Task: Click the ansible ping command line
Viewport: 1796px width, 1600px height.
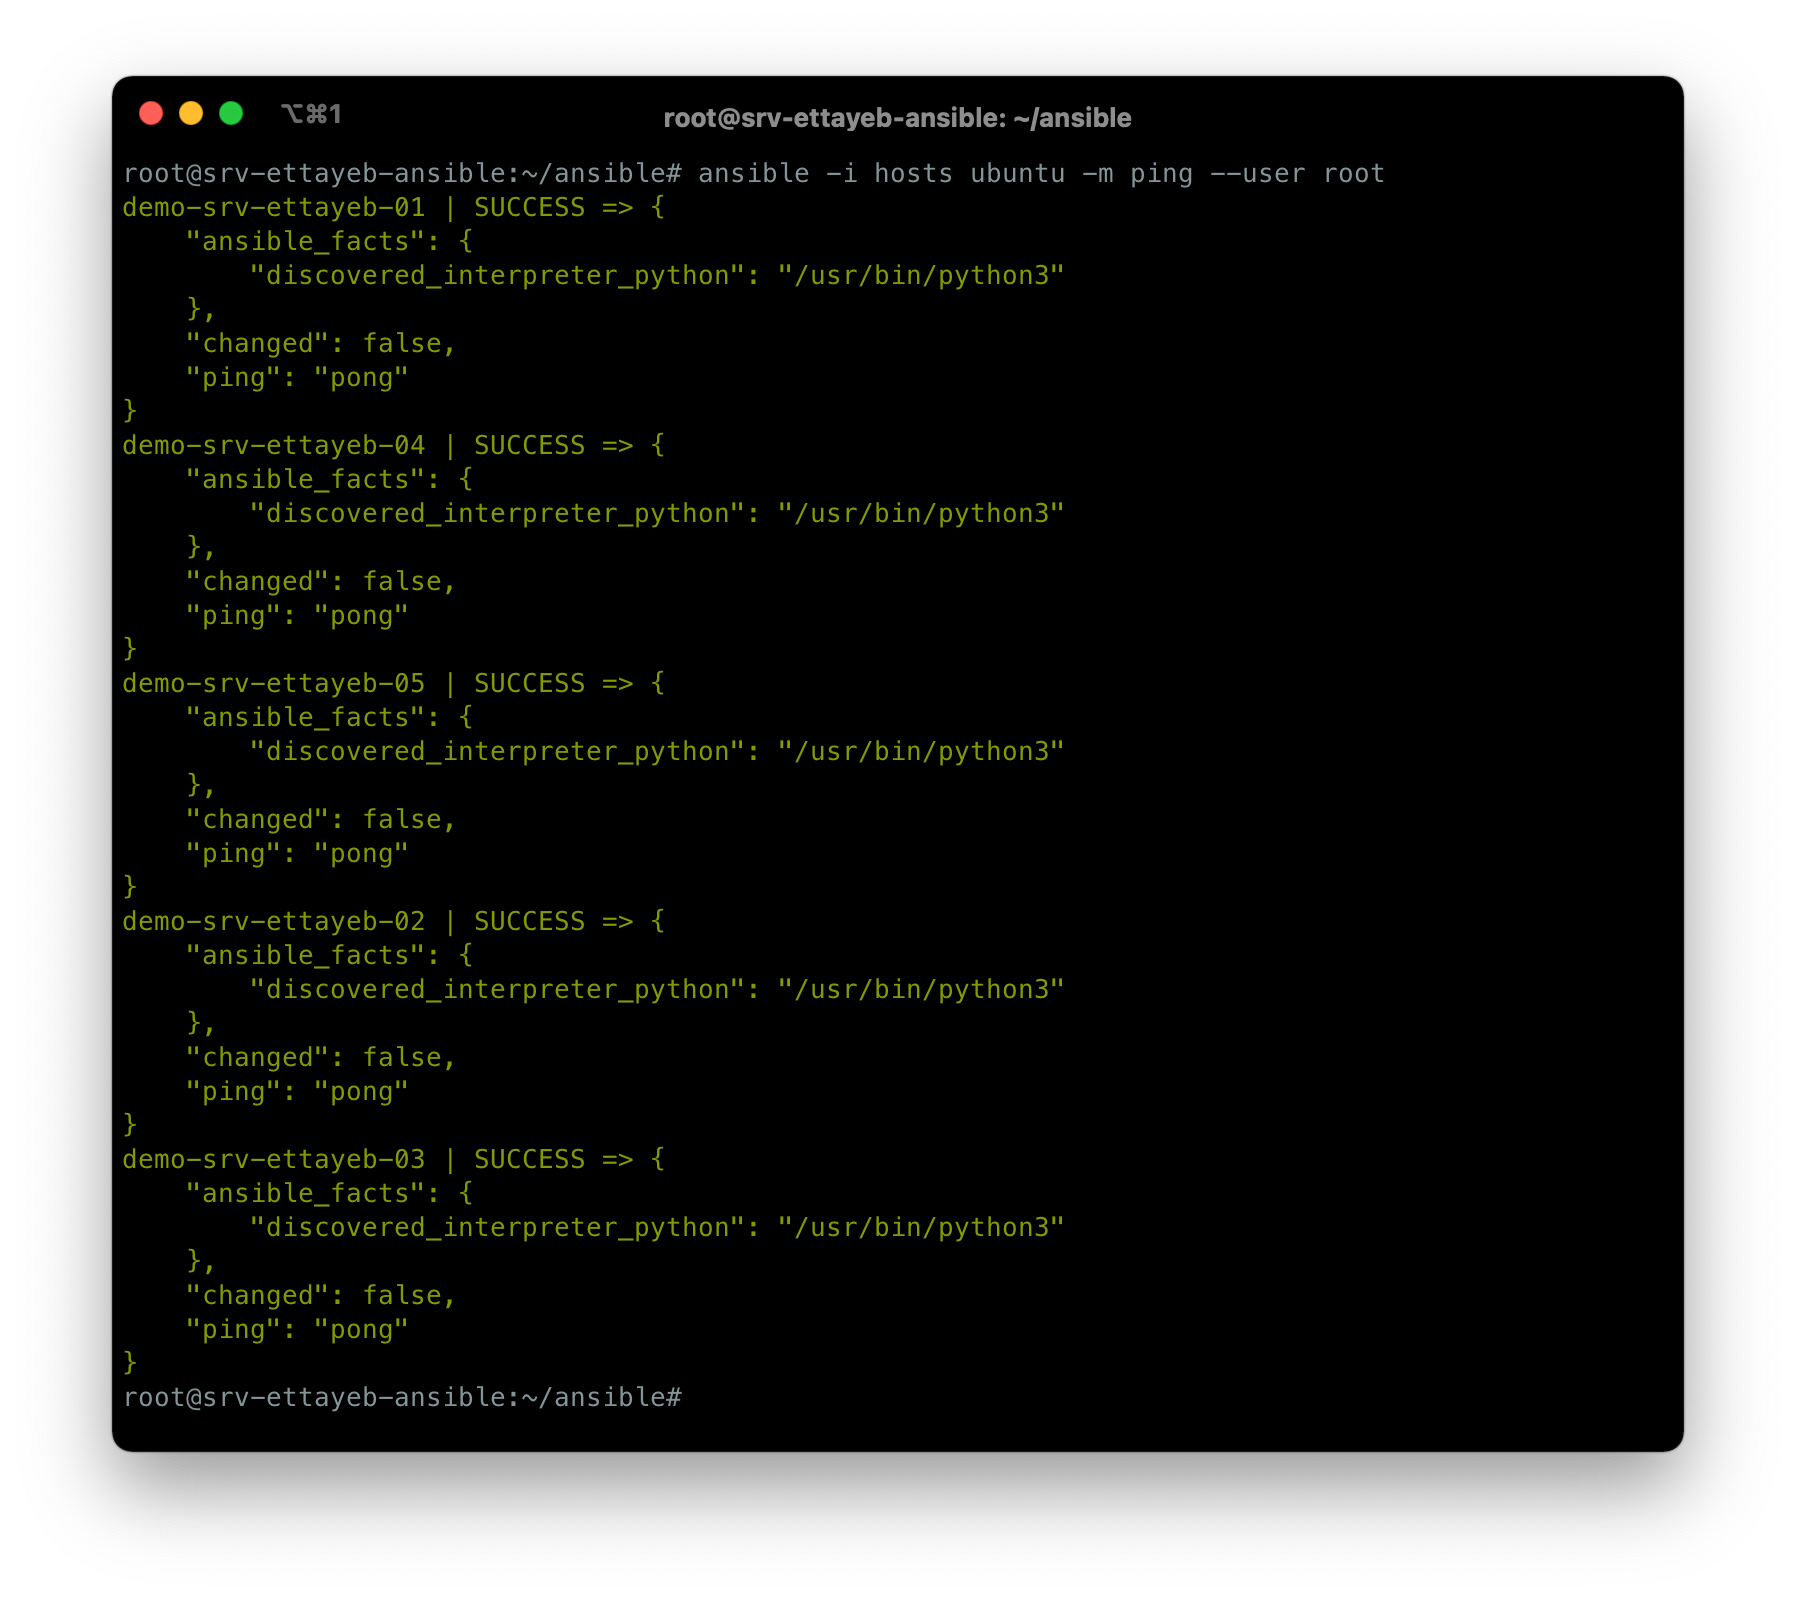Action: (x=754, y=174)
